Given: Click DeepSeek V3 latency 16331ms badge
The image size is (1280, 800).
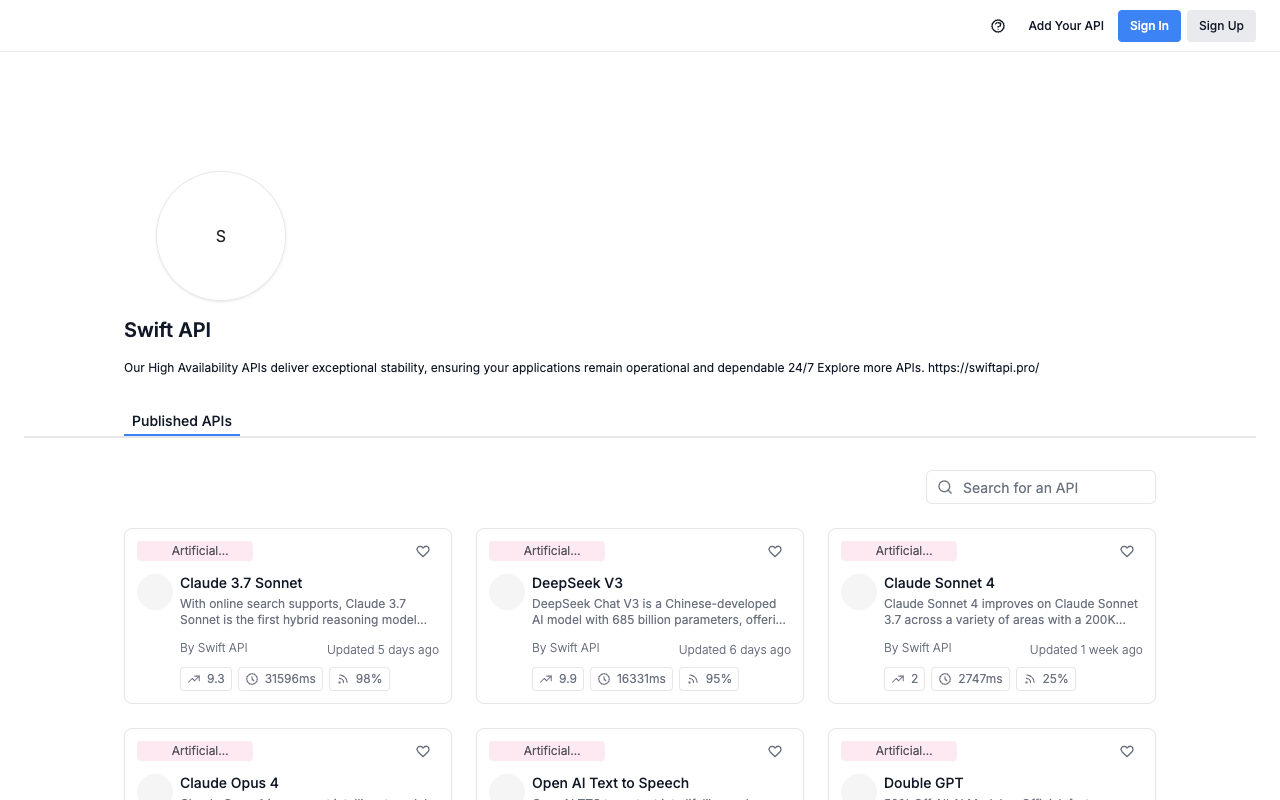Looking at the screenshot, I should tap(631, 679).
